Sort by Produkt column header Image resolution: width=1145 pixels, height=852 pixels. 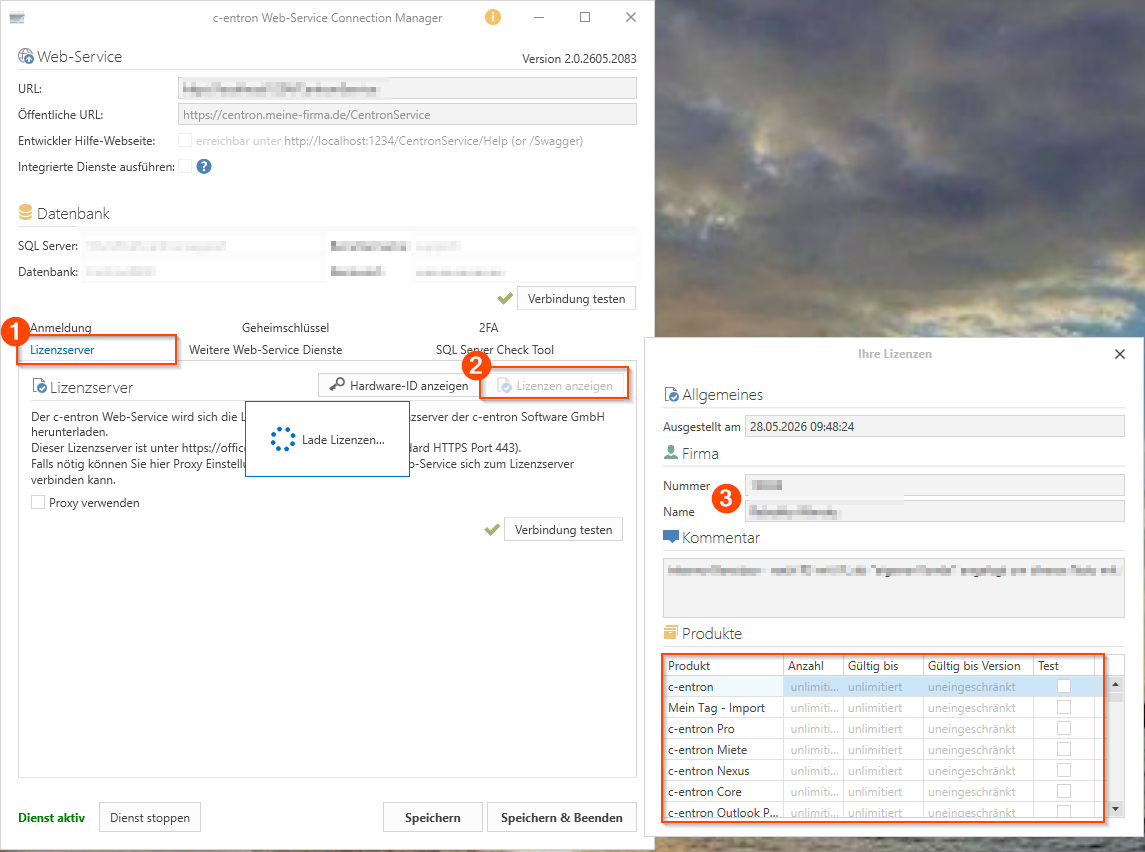723,665
